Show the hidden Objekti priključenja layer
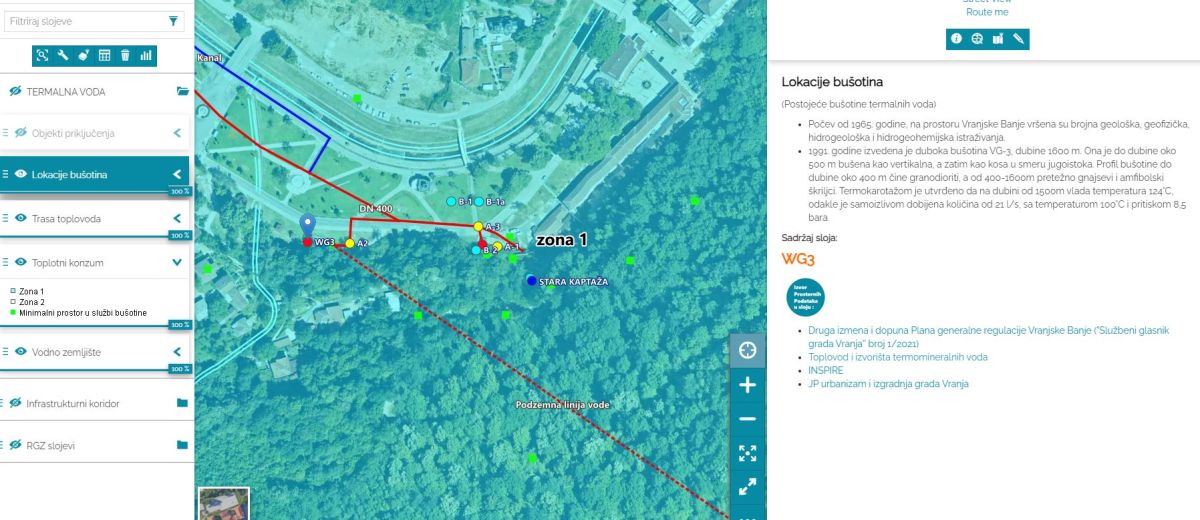 (x=21, y=132)
